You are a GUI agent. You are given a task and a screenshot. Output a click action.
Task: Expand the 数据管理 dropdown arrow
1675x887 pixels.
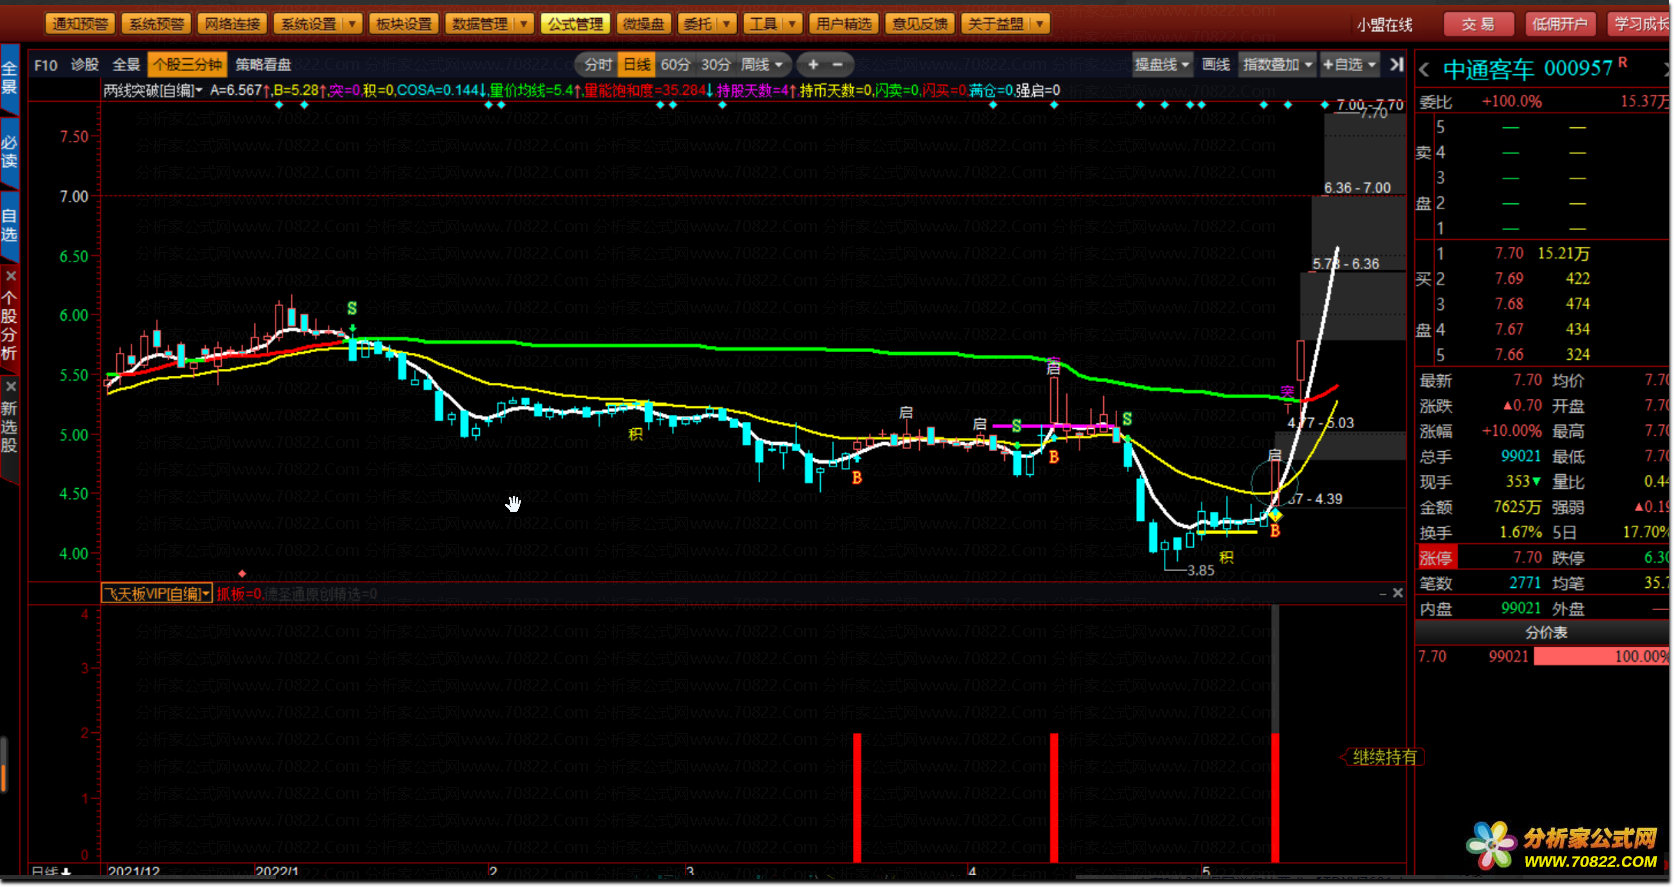pos(524,24)
